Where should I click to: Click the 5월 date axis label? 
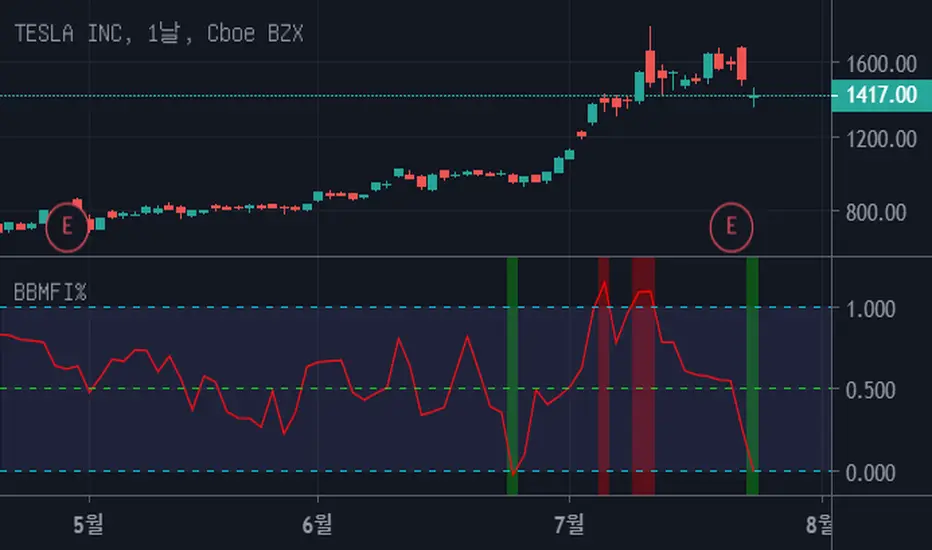pos(89,524)
